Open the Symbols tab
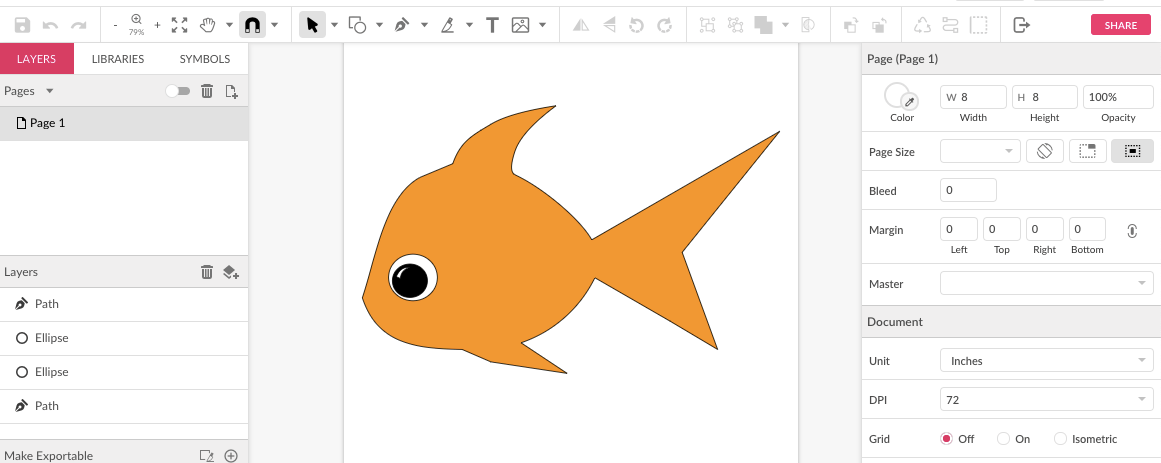 pyautogui.click(x=205, y=59)
